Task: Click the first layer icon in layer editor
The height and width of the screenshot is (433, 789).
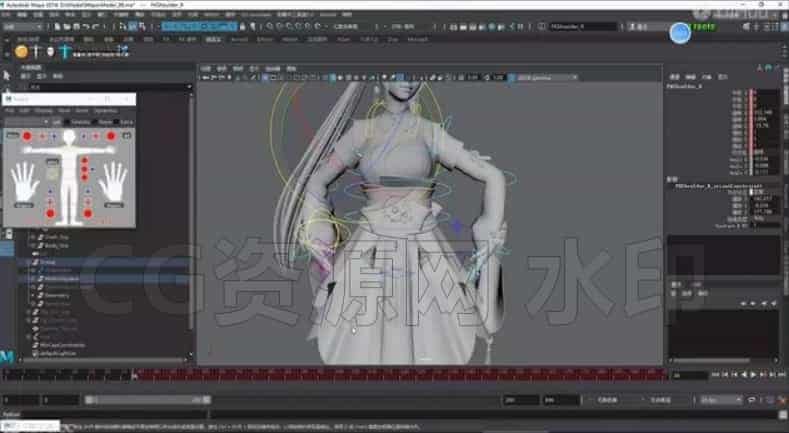Action: pos(743,303)
